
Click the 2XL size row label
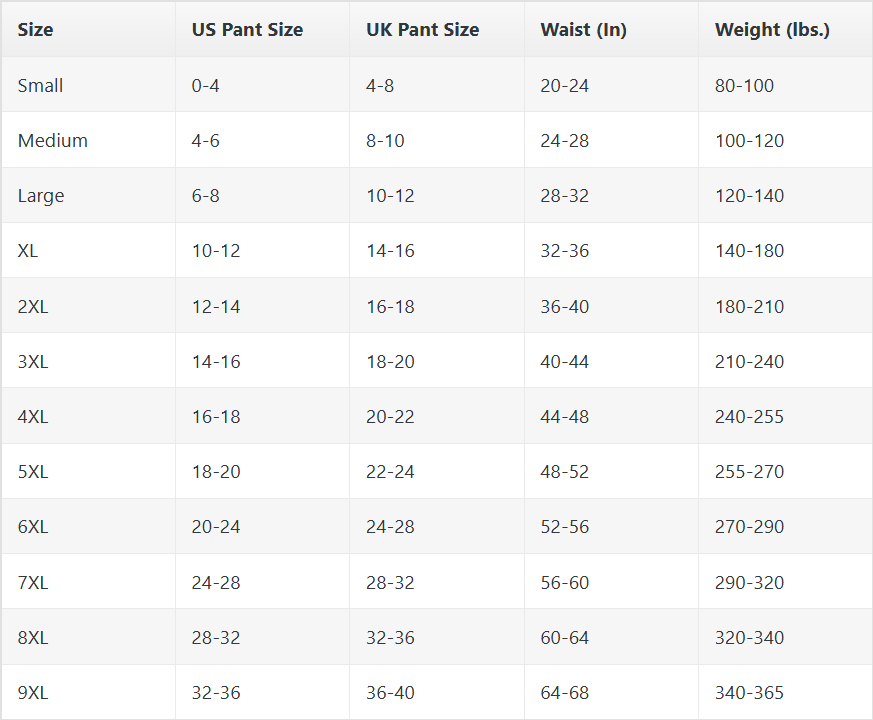pyautogui.click(x=33, y=307)
